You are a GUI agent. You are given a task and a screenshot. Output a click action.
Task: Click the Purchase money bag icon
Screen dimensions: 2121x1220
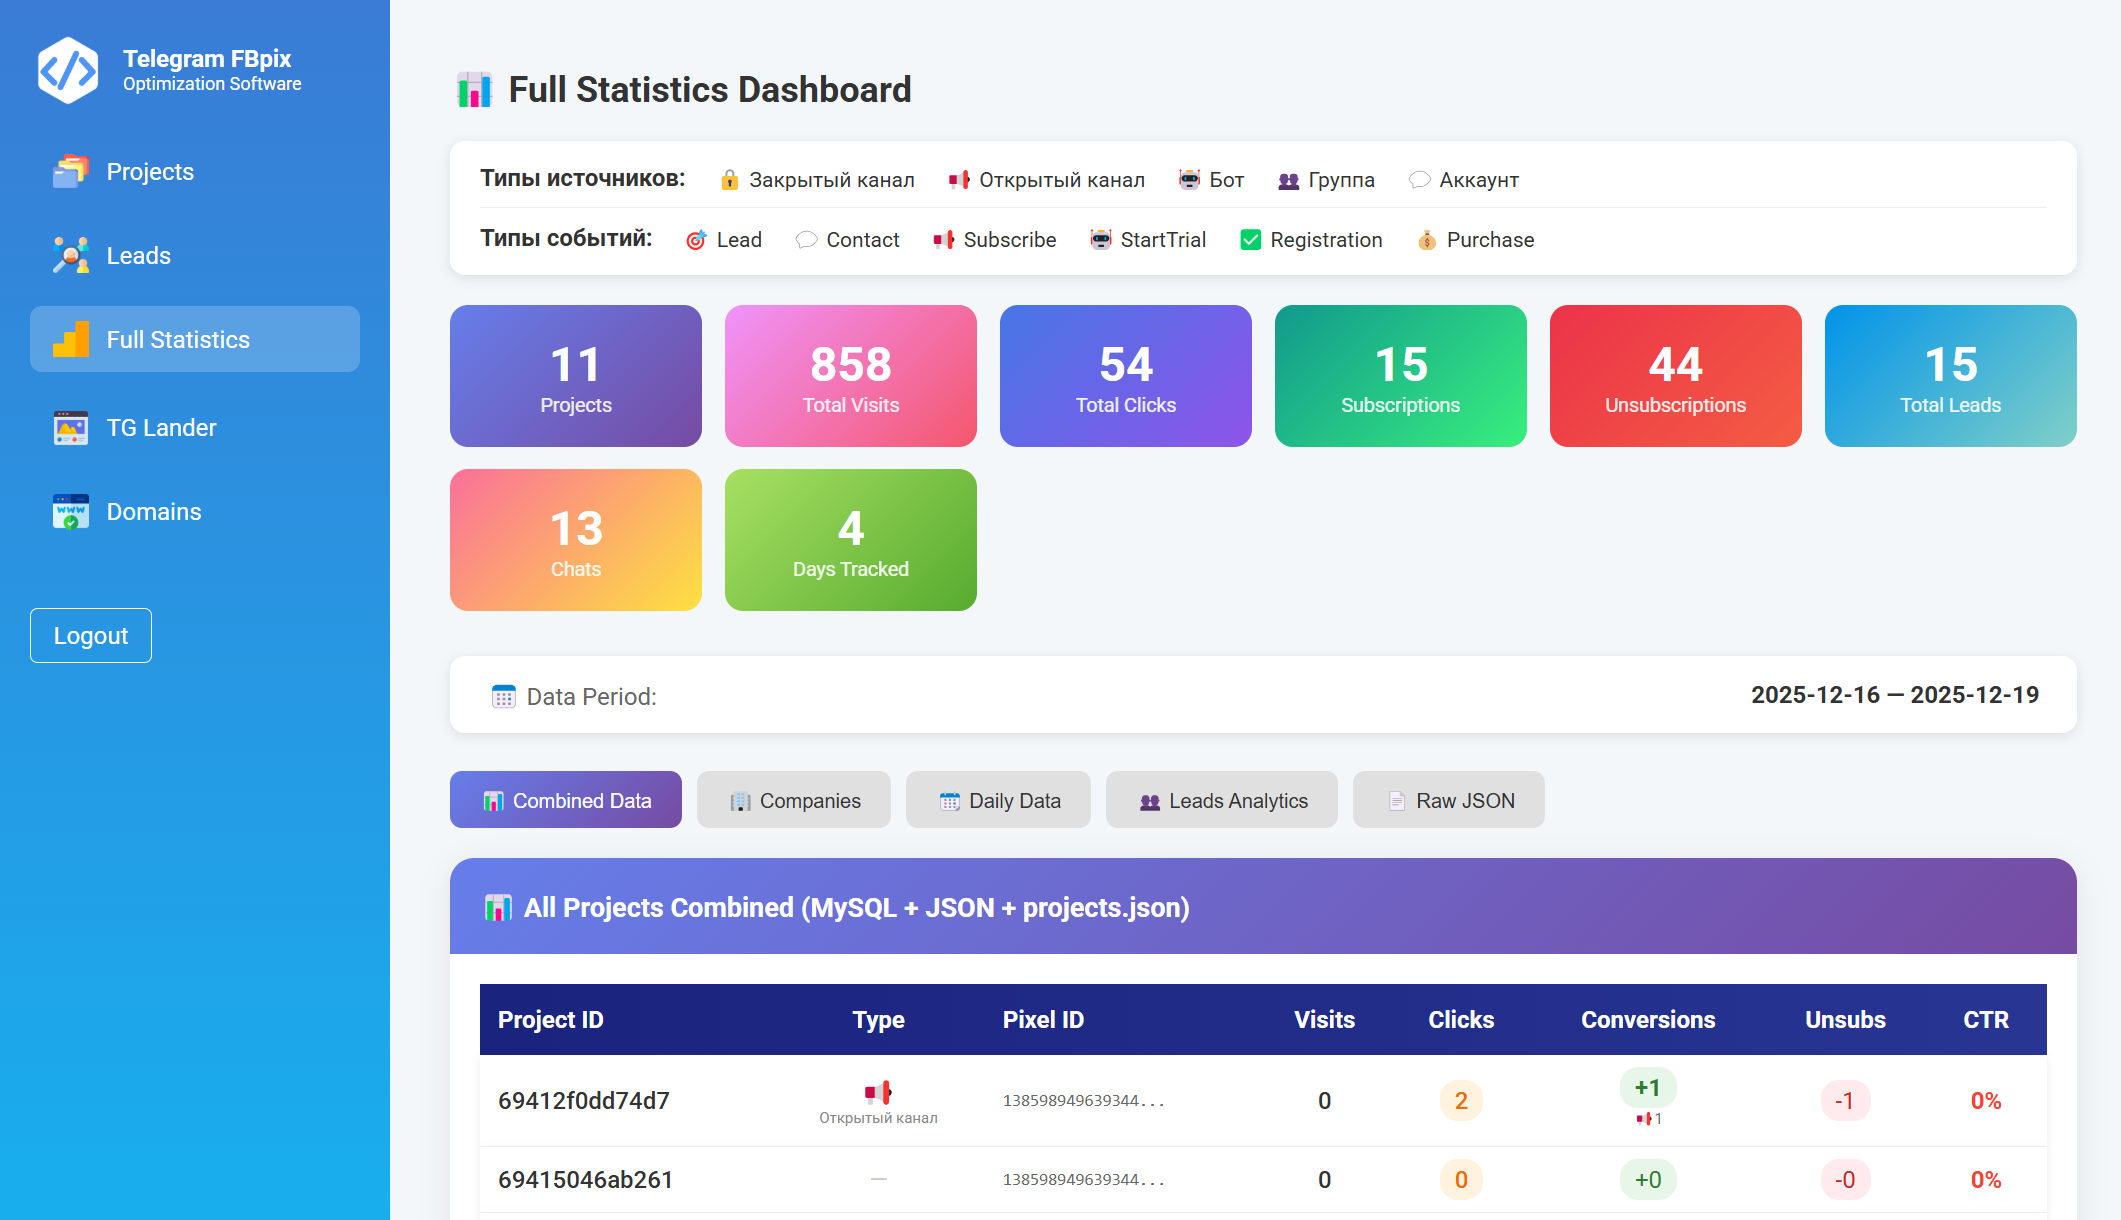(1427, 240)
